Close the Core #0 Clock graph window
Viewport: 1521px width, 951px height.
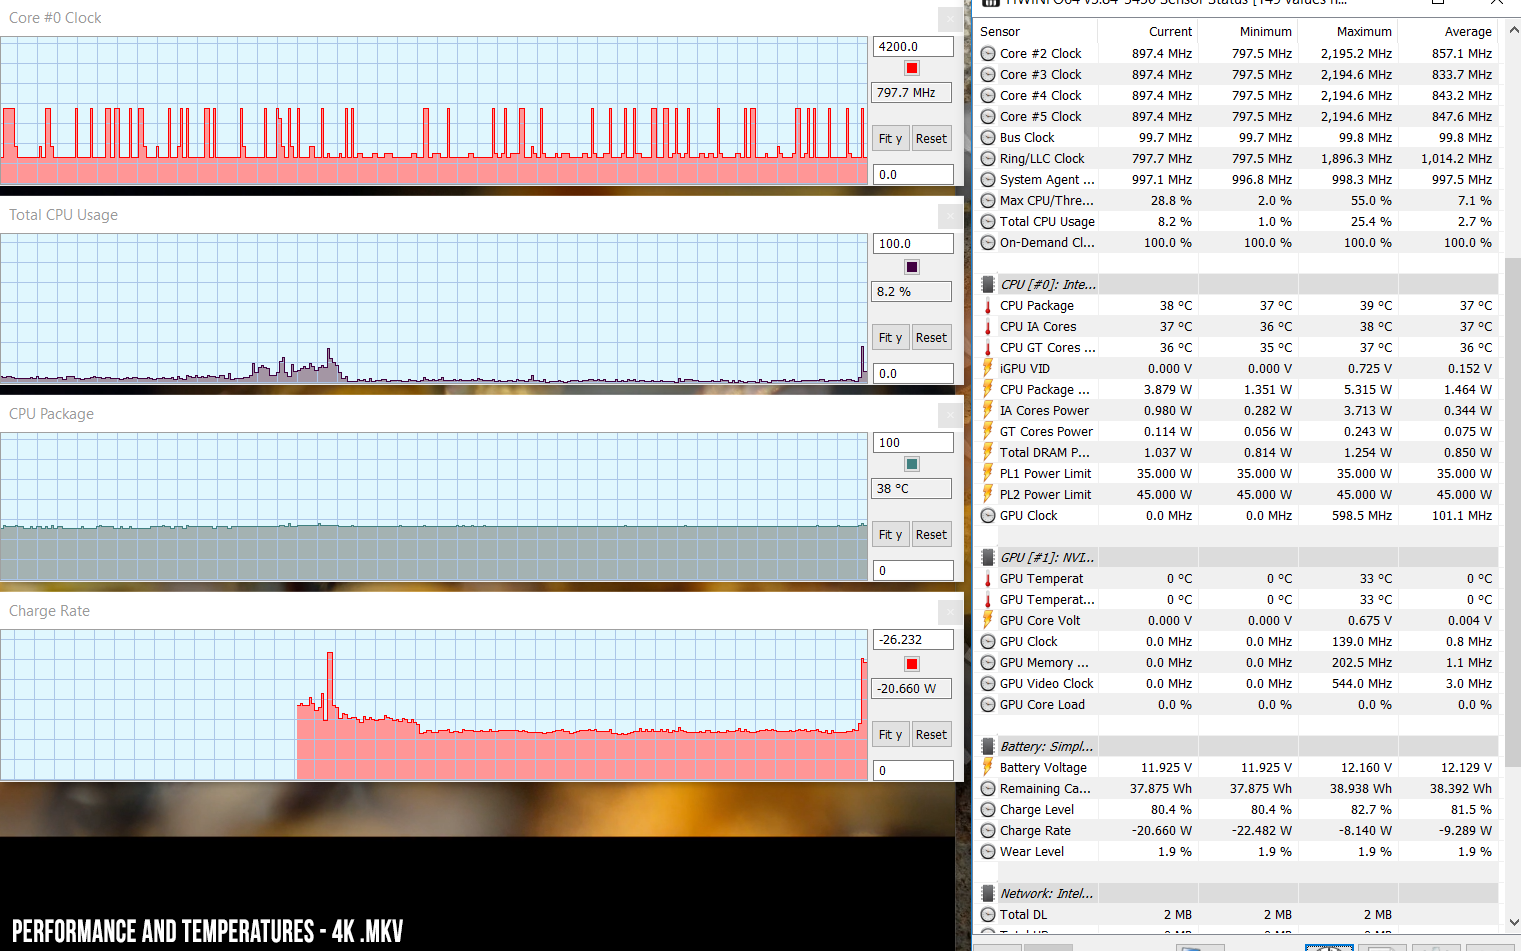(951, 19)
